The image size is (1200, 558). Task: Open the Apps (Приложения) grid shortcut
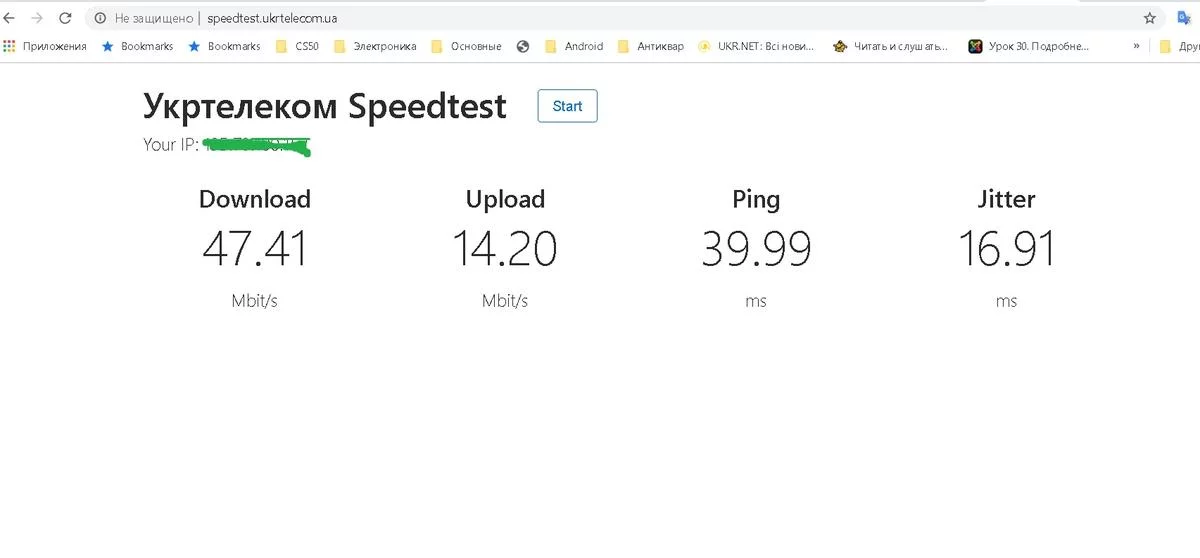[x=45, y=46]
